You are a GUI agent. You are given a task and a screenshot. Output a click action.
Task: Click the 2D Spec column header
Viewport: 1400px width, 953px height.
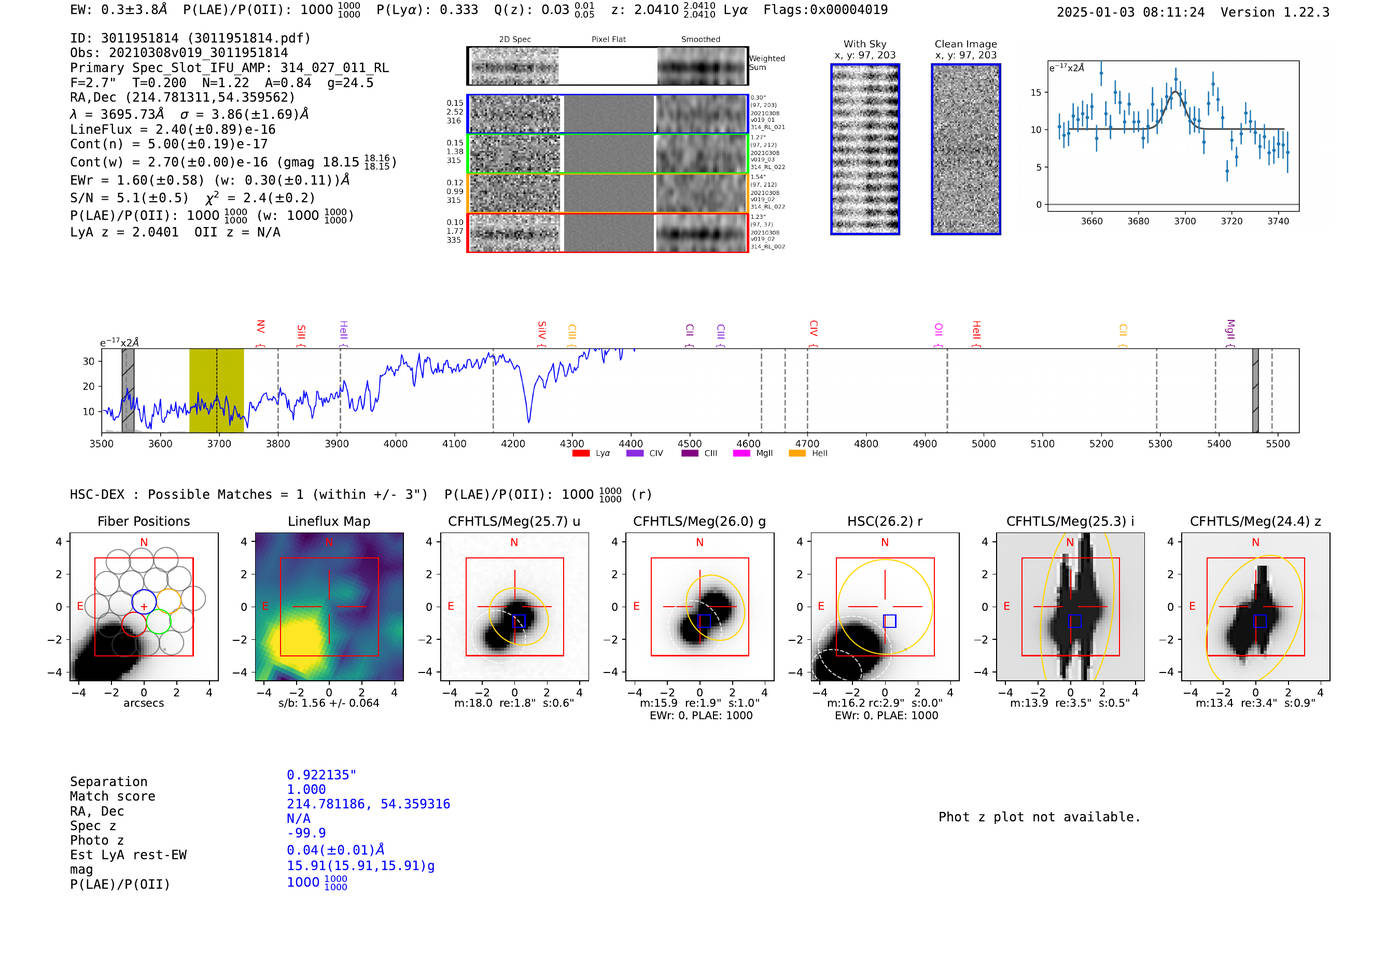tap(515, 40)
